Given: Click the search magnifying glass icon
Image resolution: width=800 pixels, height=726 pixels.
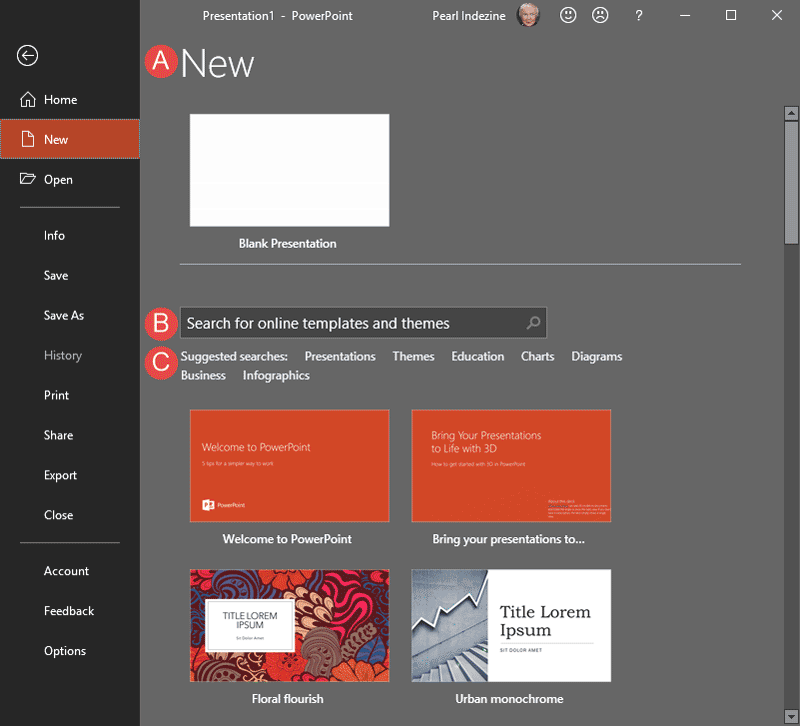Looking at the screenshot, I should point(535,323).
